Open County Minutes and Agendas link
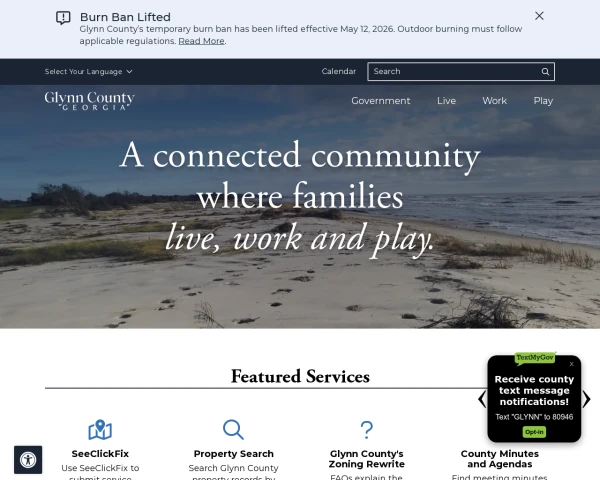 pos(500,459)
